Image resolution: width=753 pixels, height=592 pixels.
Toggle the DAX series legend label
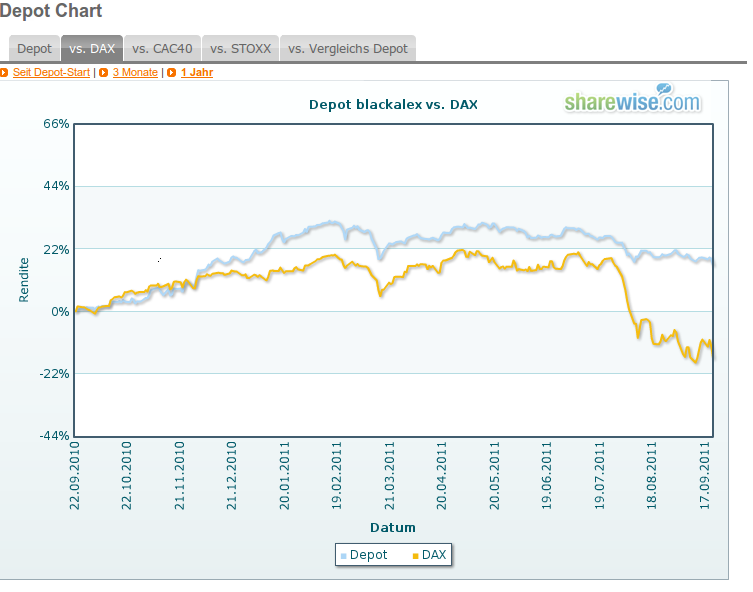click(435, 554)
